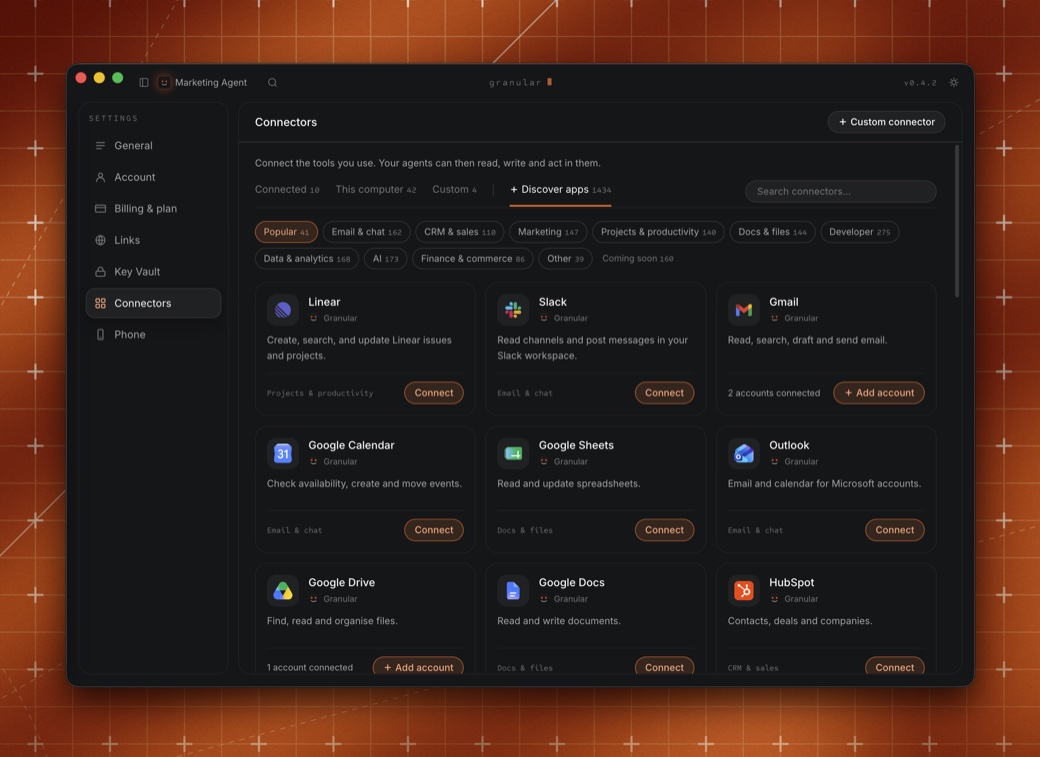Add another Google Drive account
The image size is (1040, 757).
[419, 667]
